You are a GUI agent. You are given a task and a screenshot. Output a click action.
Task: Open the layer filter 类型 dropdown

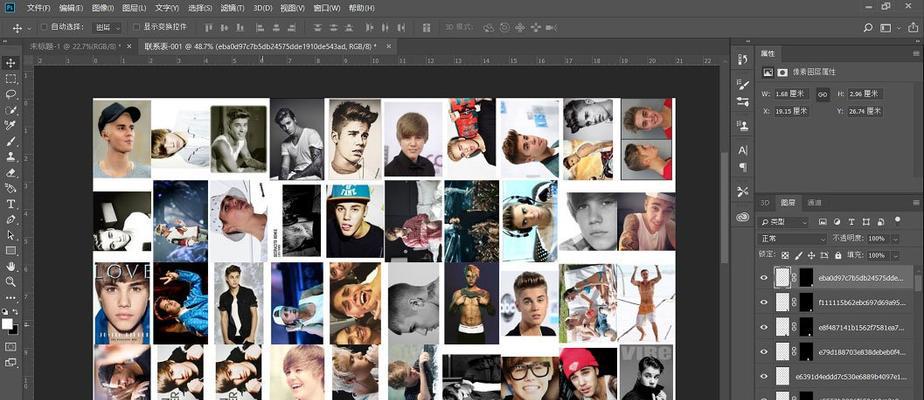(x=784, y=222)
